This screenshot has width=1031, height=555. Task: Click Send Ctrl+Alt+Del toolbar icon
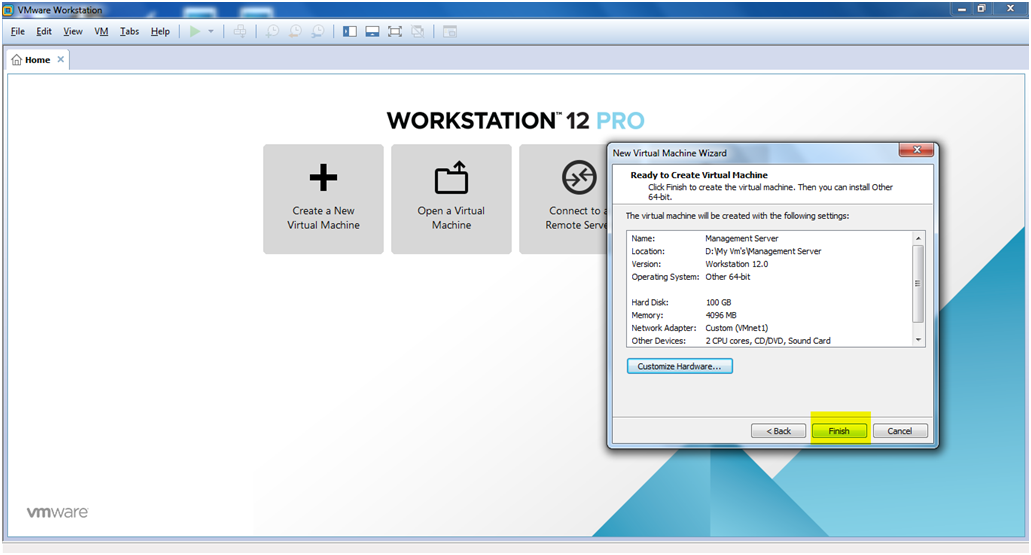pos(240,32)
